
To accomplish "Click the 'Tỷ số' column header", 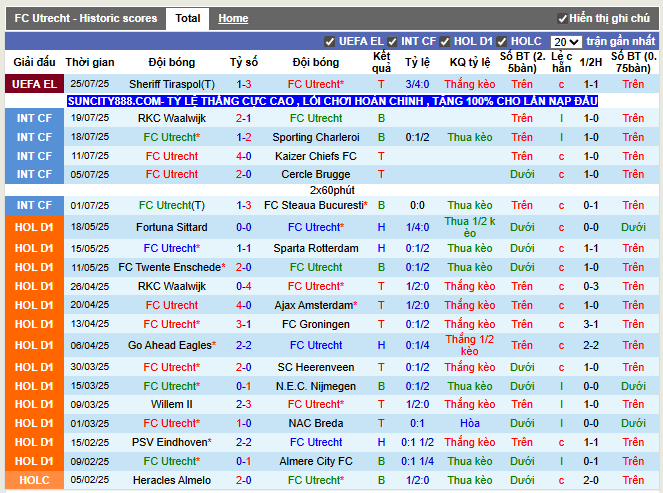I will pos(244,63).
